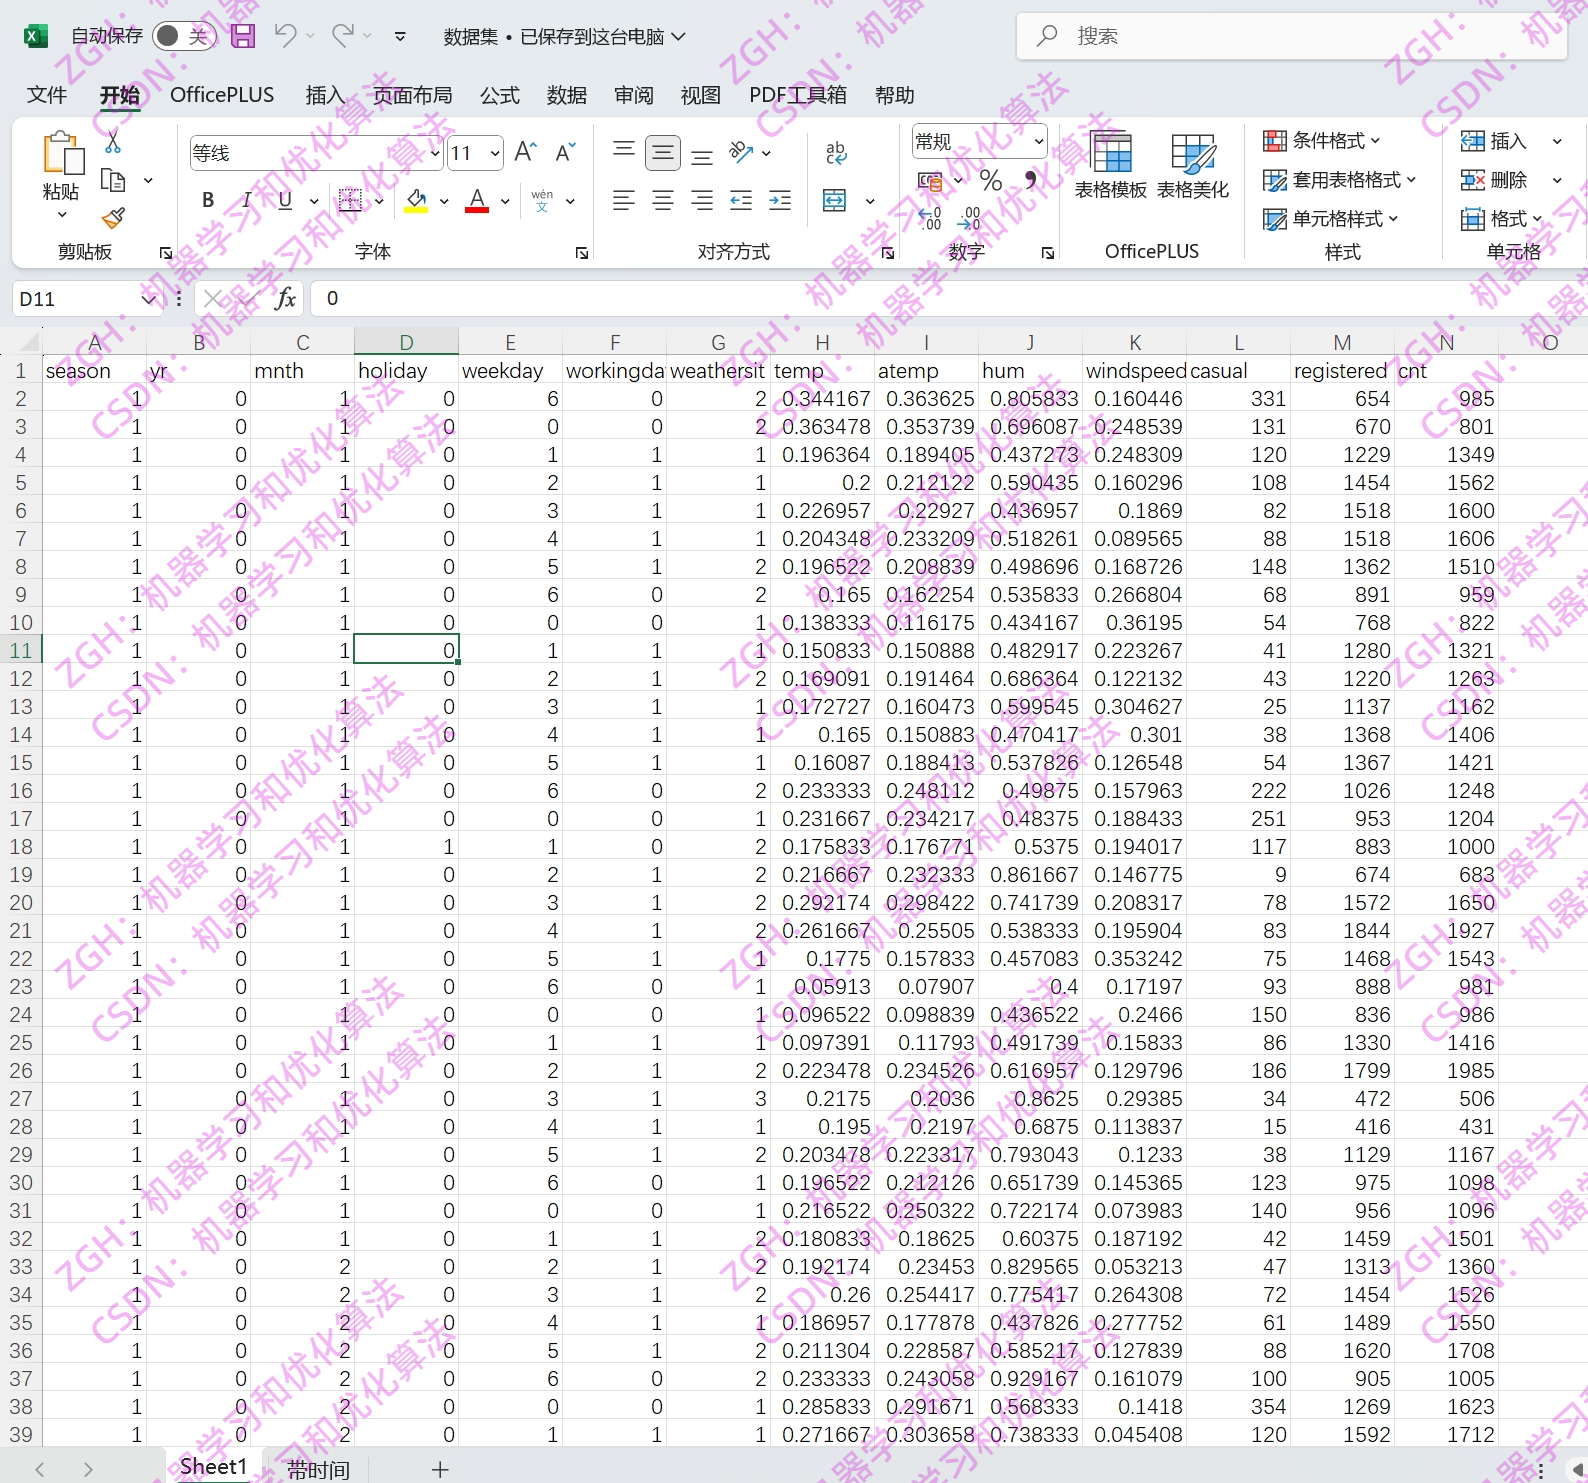Open the 删除 dropdown arrow
The height and width of the screenshot is (1483, 1588).
(1557, 180)
